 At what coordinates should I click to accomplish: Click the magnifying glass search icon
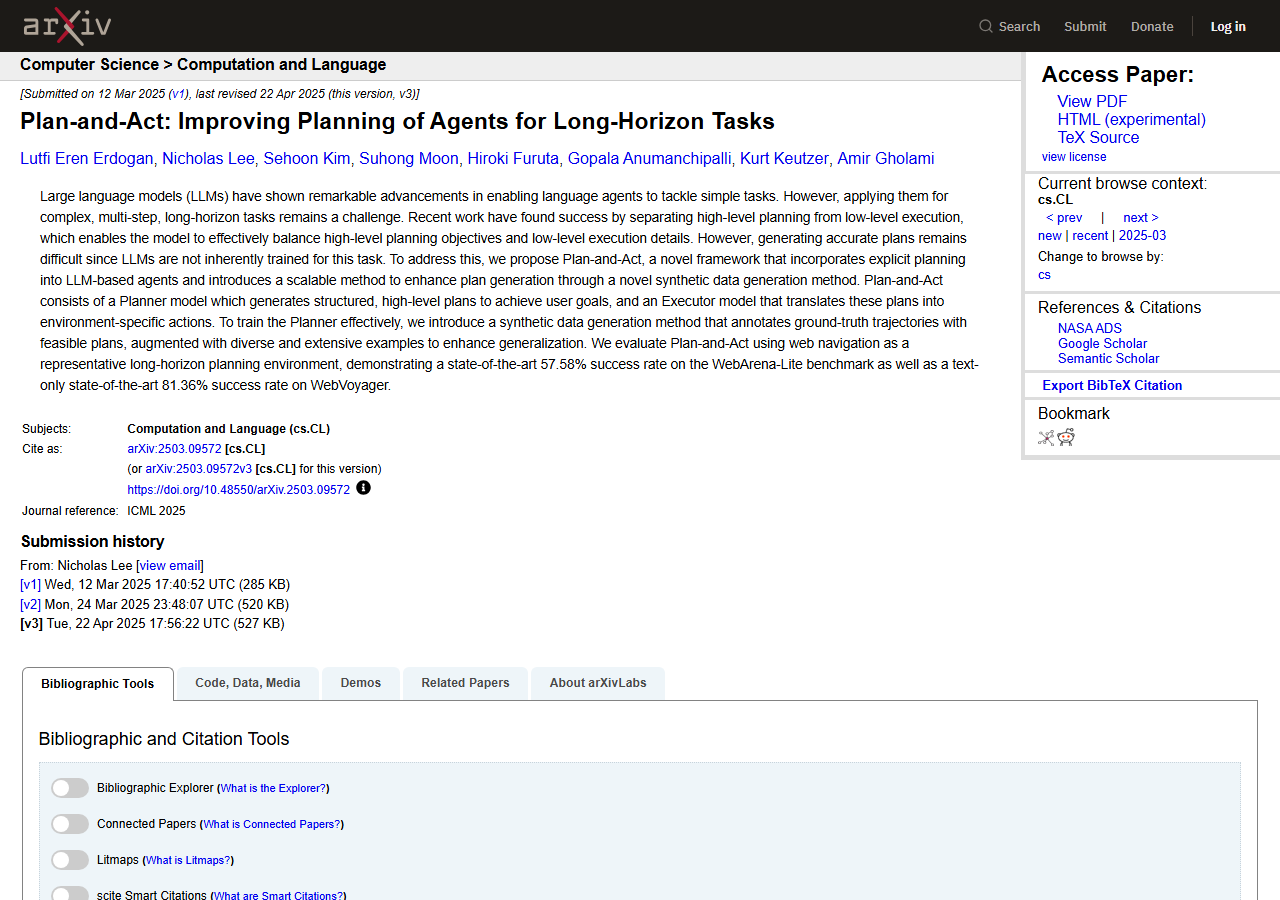(x=986, y=26)
